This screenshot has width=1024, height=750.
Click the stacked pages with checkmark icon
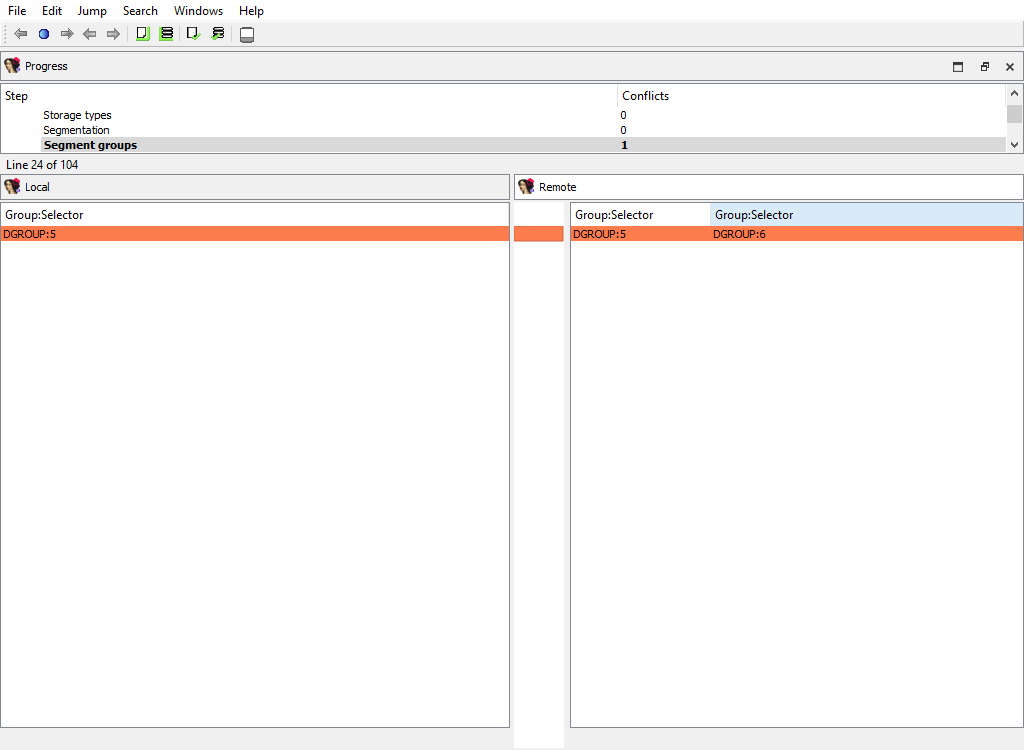tap(217, 34)
